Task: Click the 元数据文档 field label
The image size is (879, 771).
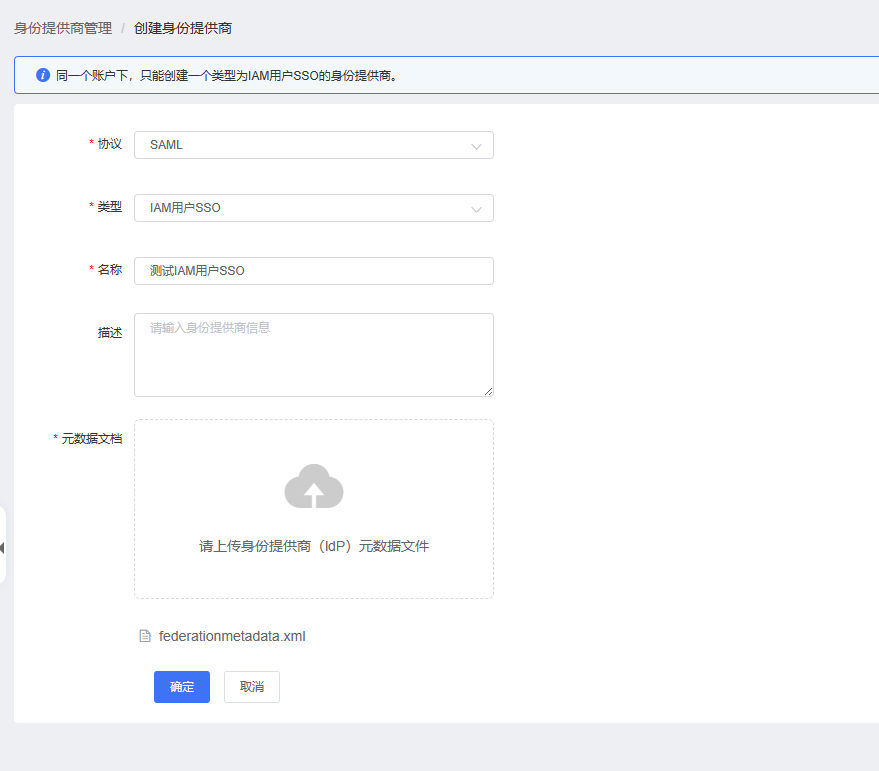Action: click(91, 438)
